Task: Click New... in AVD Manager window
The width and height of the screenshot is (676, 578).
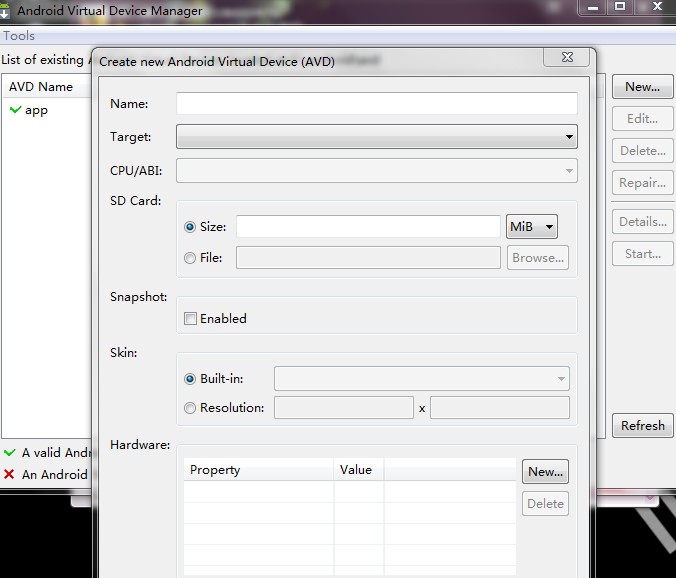Action: pos(642,87)
